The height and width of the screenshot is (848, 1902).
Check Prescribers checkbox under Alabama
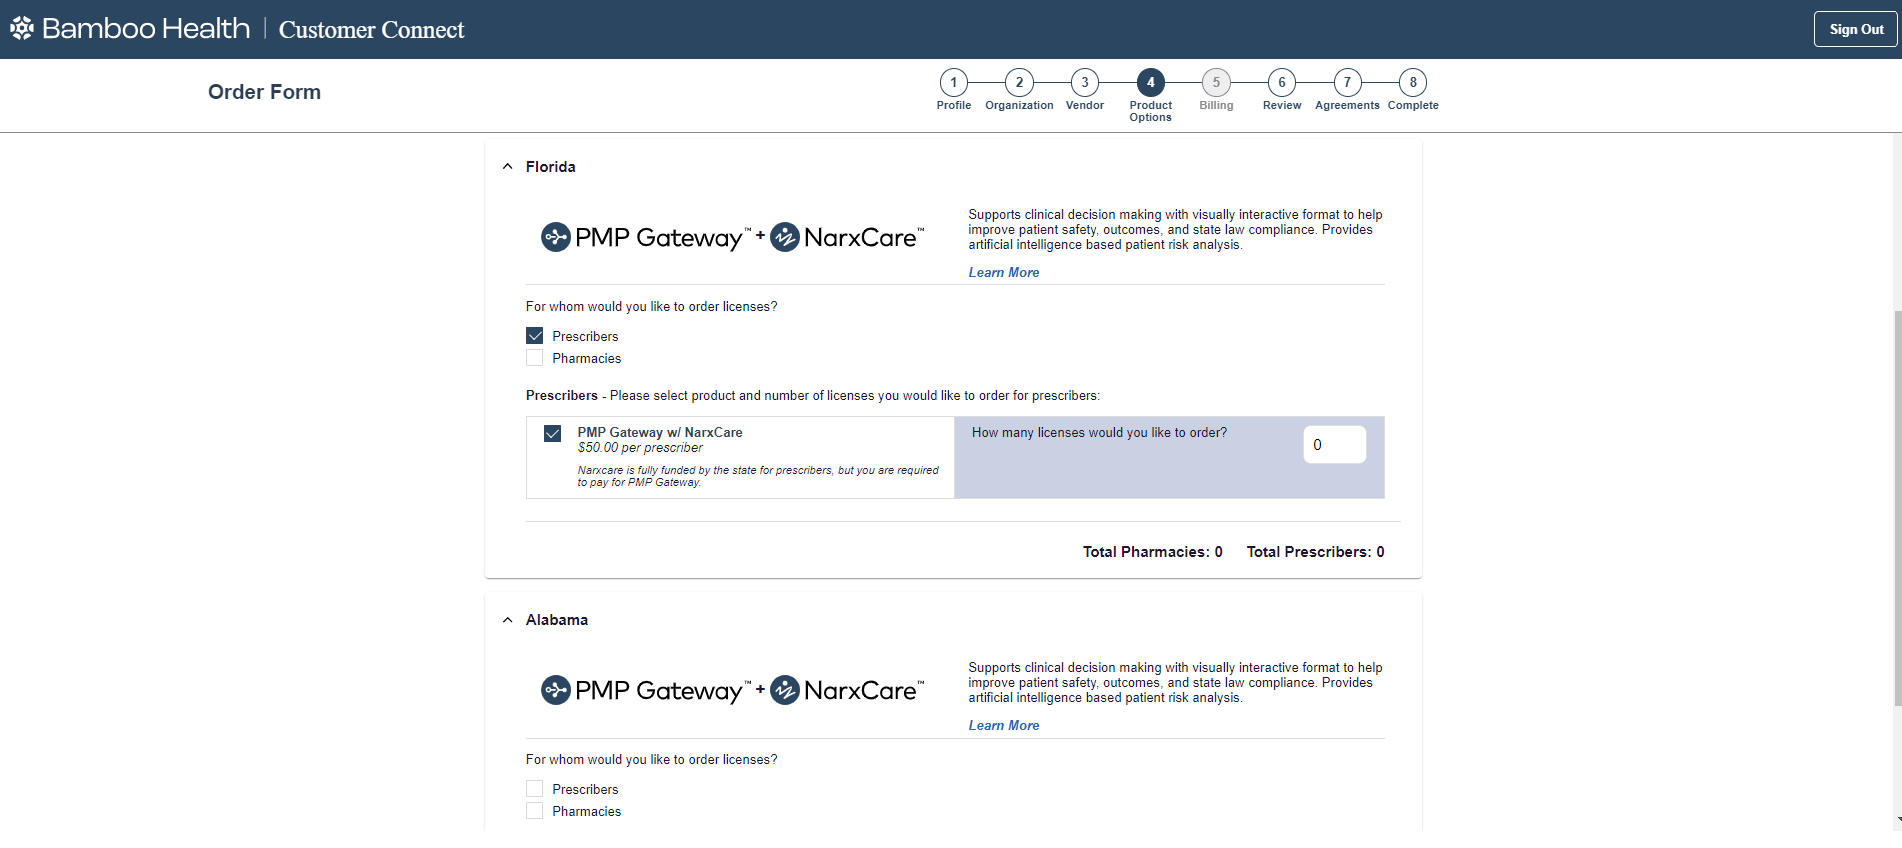coord(535,789)
